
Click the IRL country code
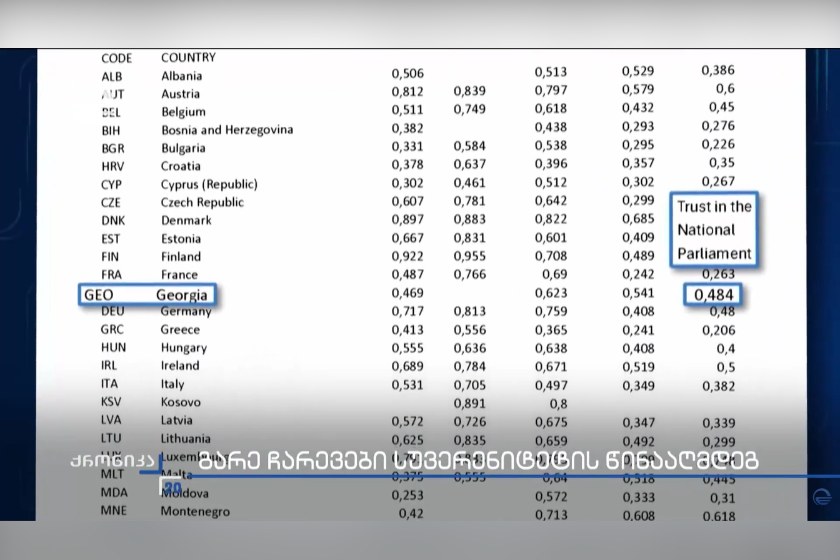coord(109,365)
